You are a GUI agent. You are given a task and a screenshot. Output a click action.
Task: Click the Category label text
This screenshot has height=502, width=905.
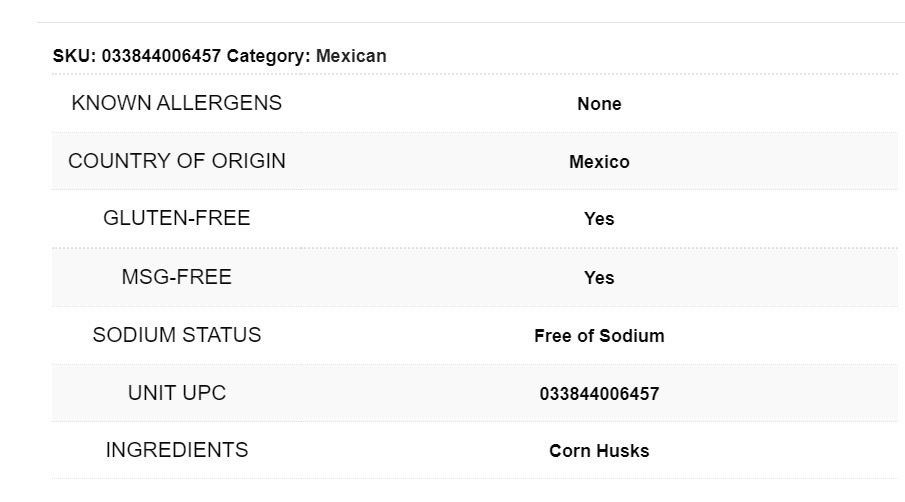pos(268,56)
